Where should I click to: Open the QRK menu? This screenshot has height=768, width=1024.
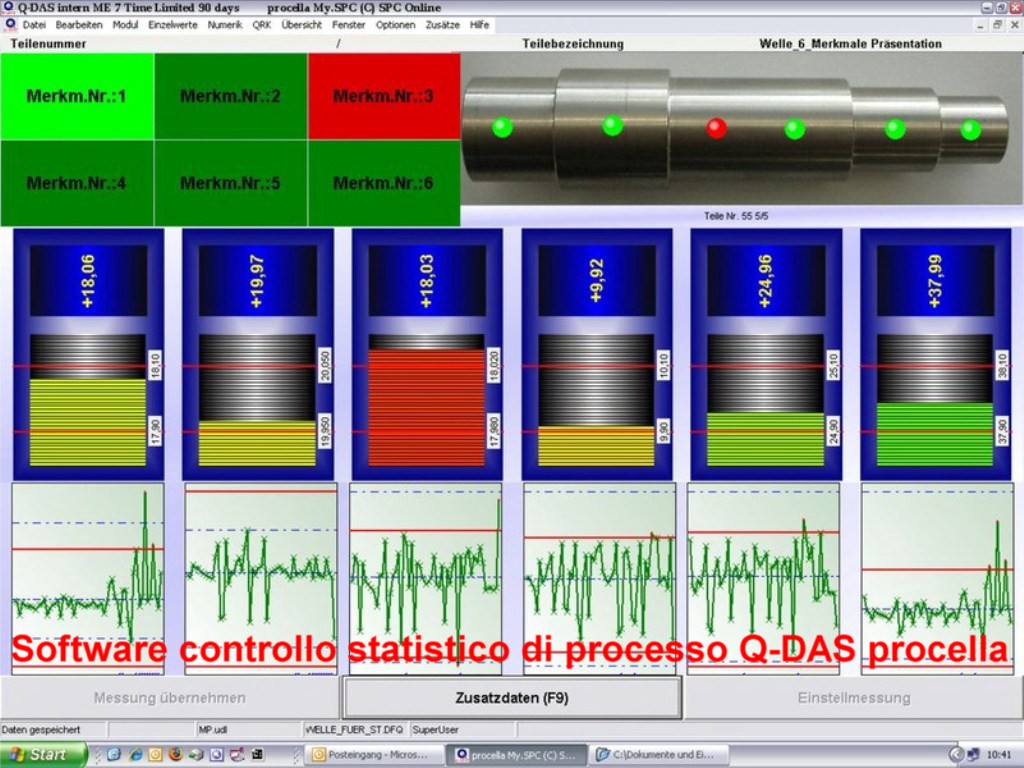(261, 25)
